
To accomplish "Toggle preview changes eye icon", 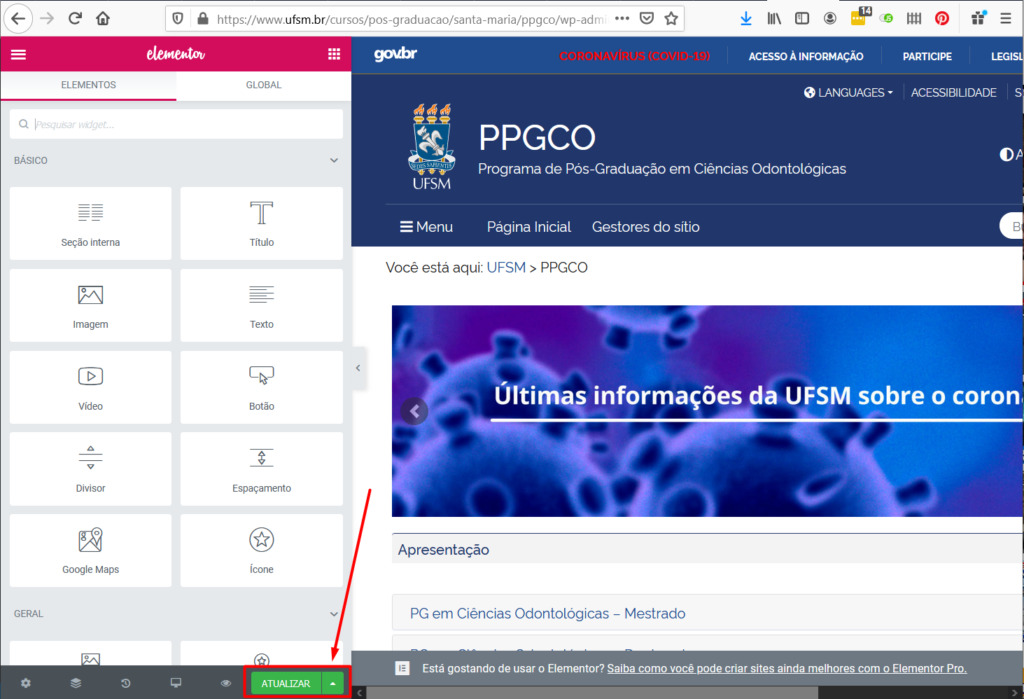I will tap(226, 683).
